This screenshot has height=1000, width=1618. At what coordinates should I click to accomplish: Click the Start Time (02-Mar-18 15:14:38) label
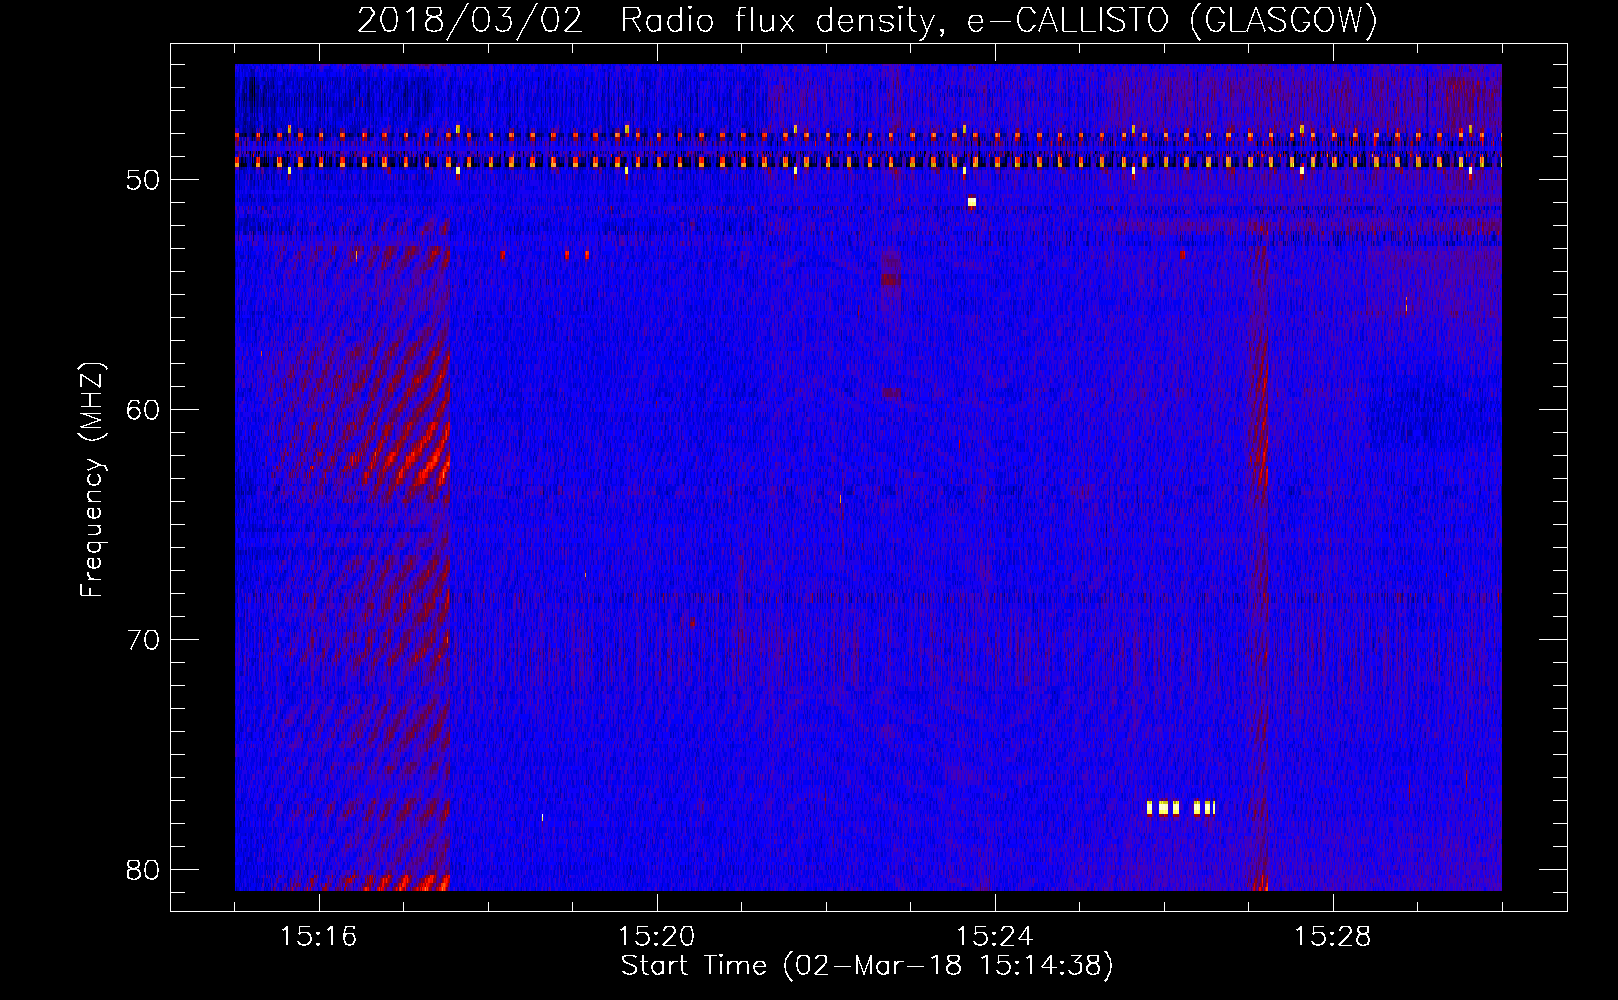coord(867,966)
